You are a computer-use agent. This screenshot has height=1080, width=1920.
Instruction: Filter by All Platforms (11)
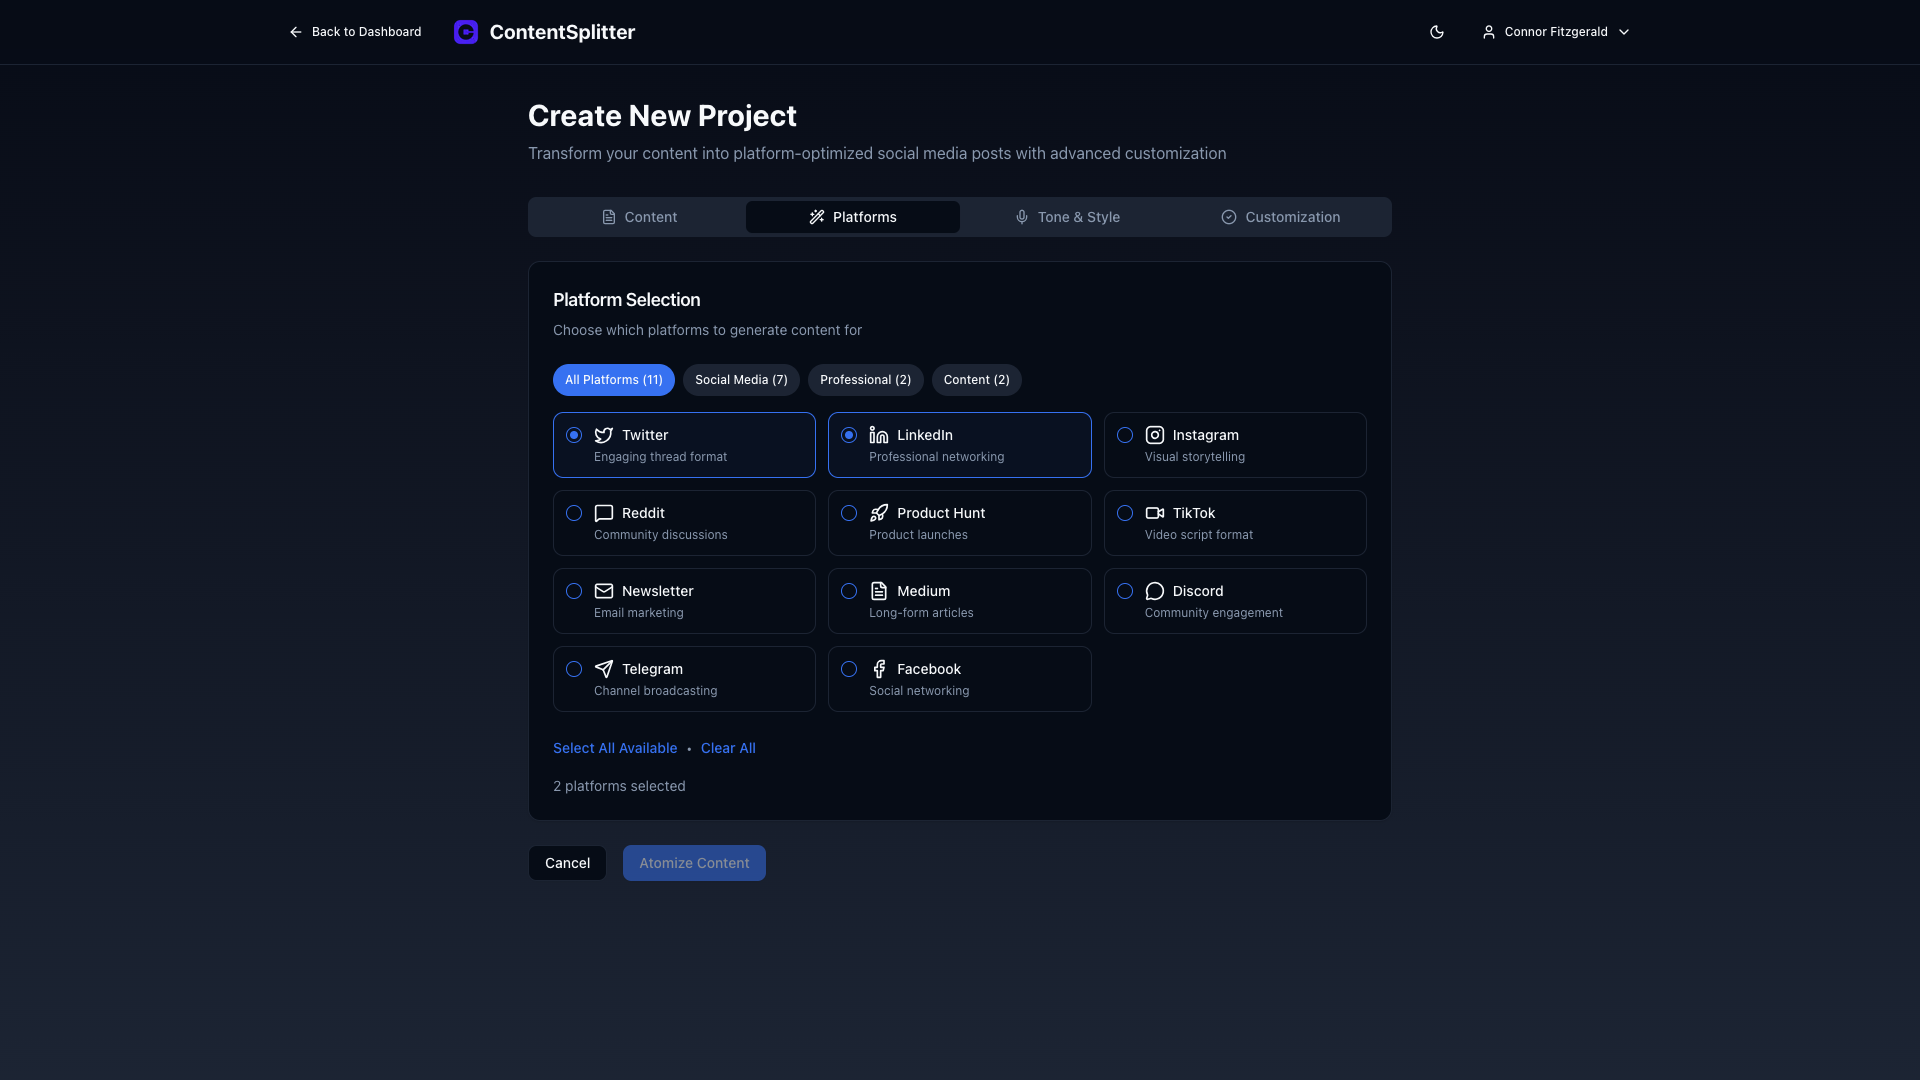[614, 380]
